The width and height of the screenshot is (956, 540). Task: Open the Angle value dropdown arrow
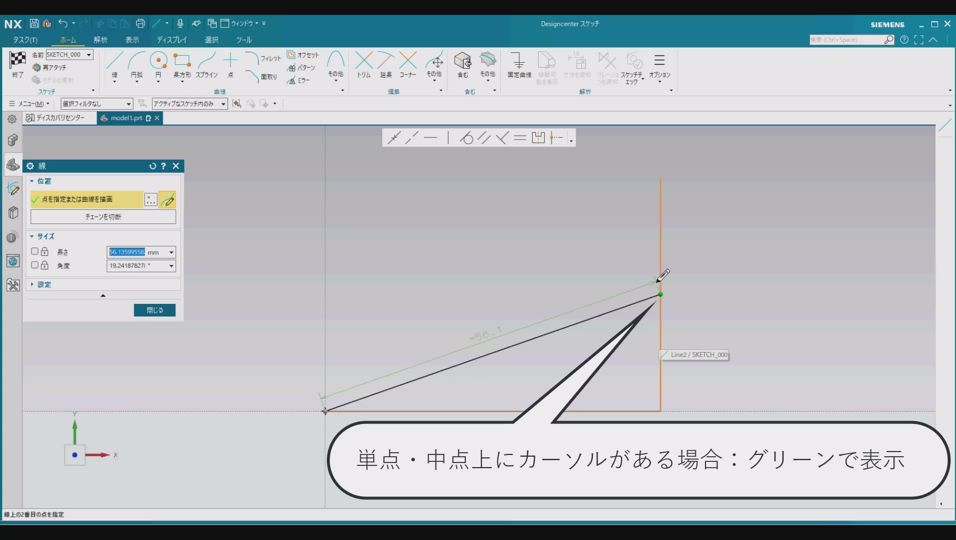(171, 266)
